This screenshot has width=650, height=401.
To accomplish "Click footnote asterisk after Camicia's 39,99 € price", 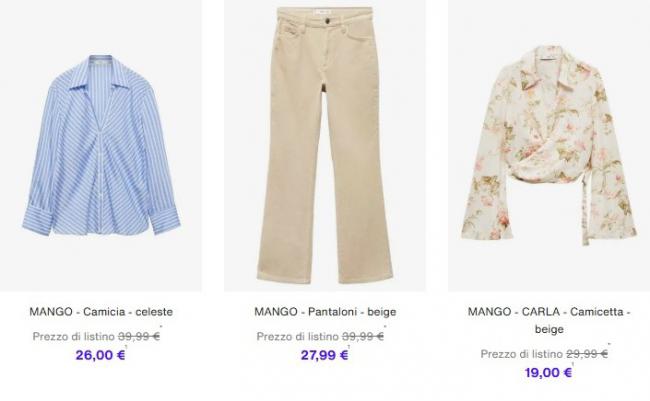I will [x=161, y=328].
